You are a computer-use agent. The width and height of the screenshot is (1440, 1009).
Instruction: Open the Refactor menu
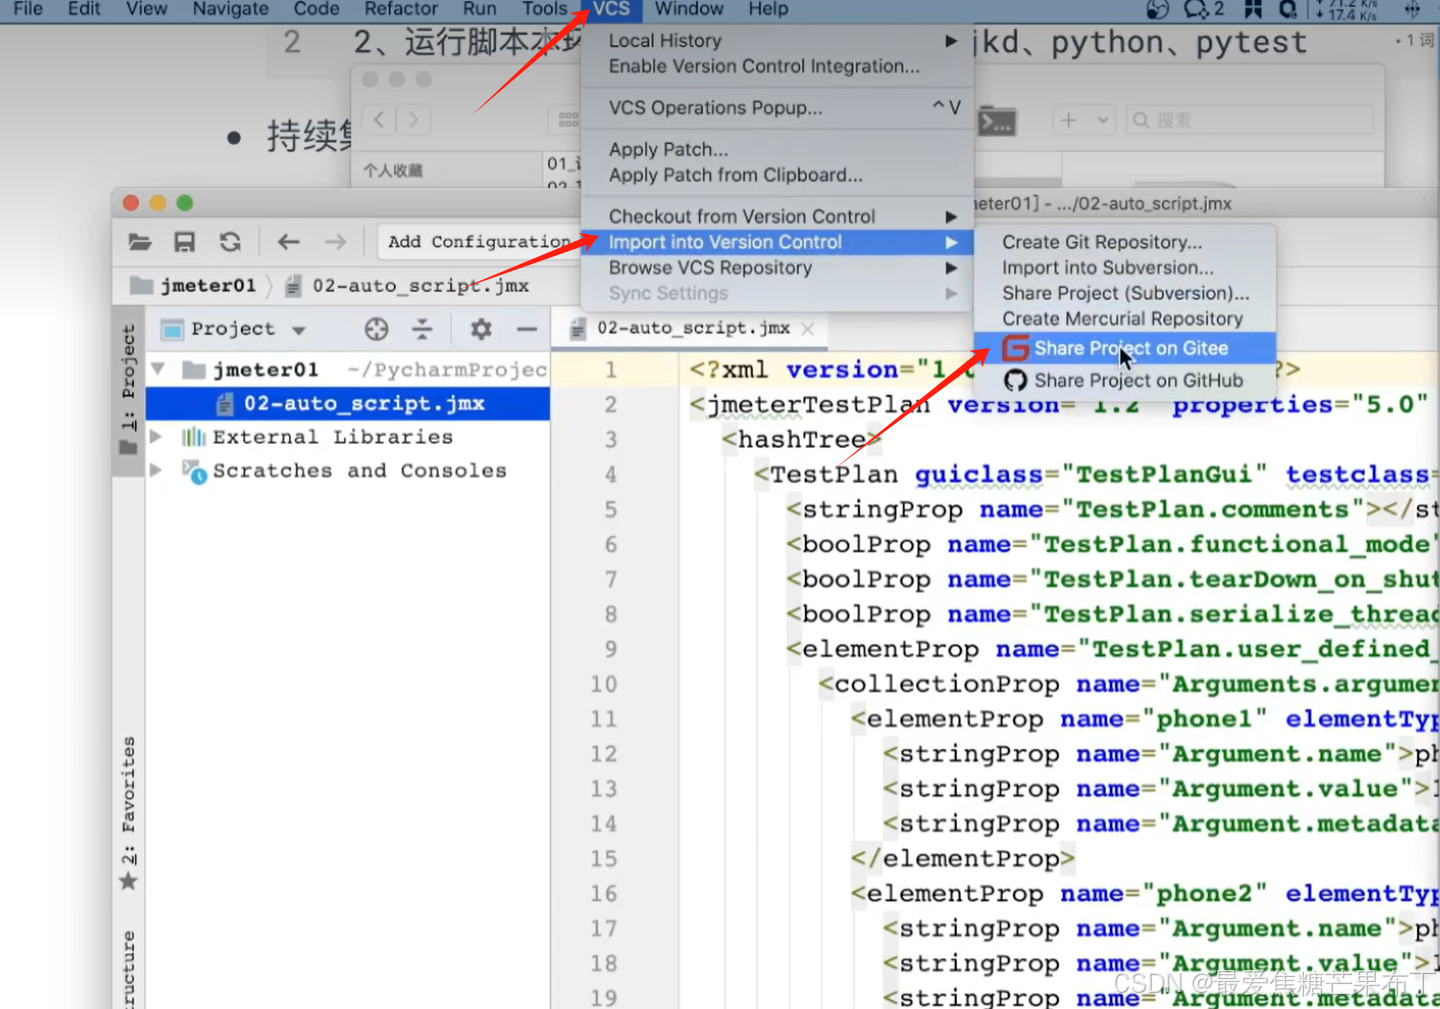pyautogui.click(x=401, y=9)
